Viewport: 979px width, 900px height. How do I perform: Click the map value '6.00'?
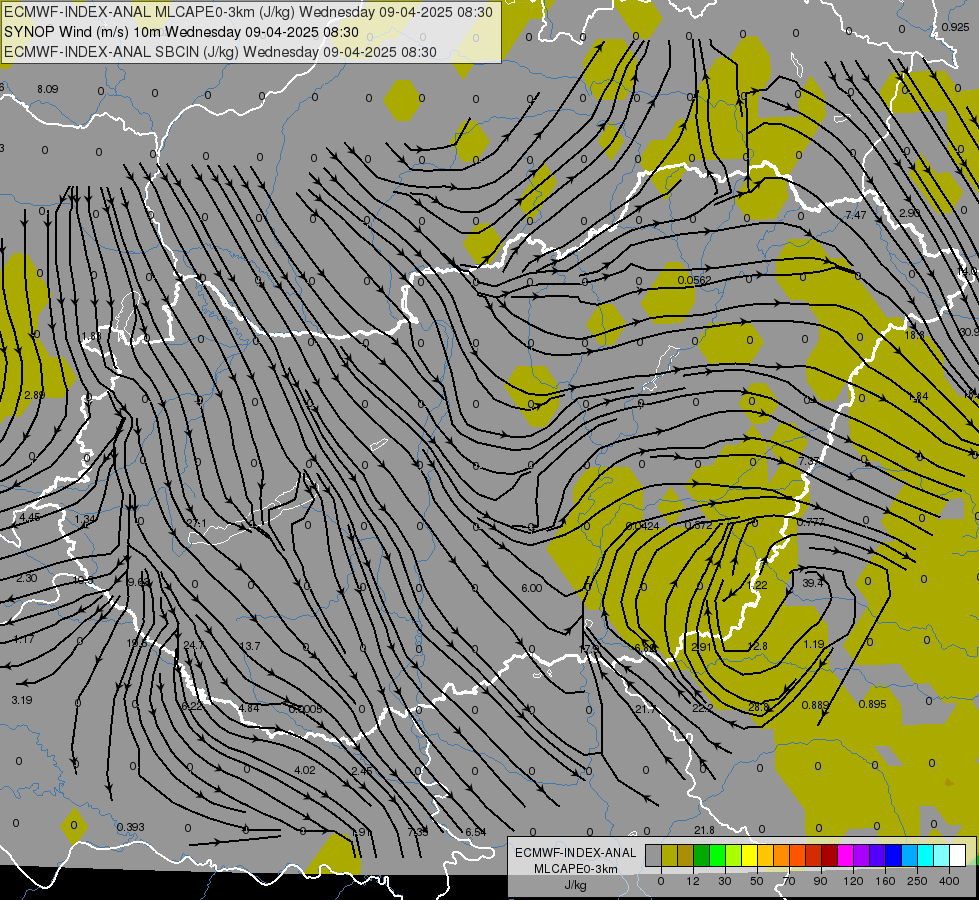[531, 588]
